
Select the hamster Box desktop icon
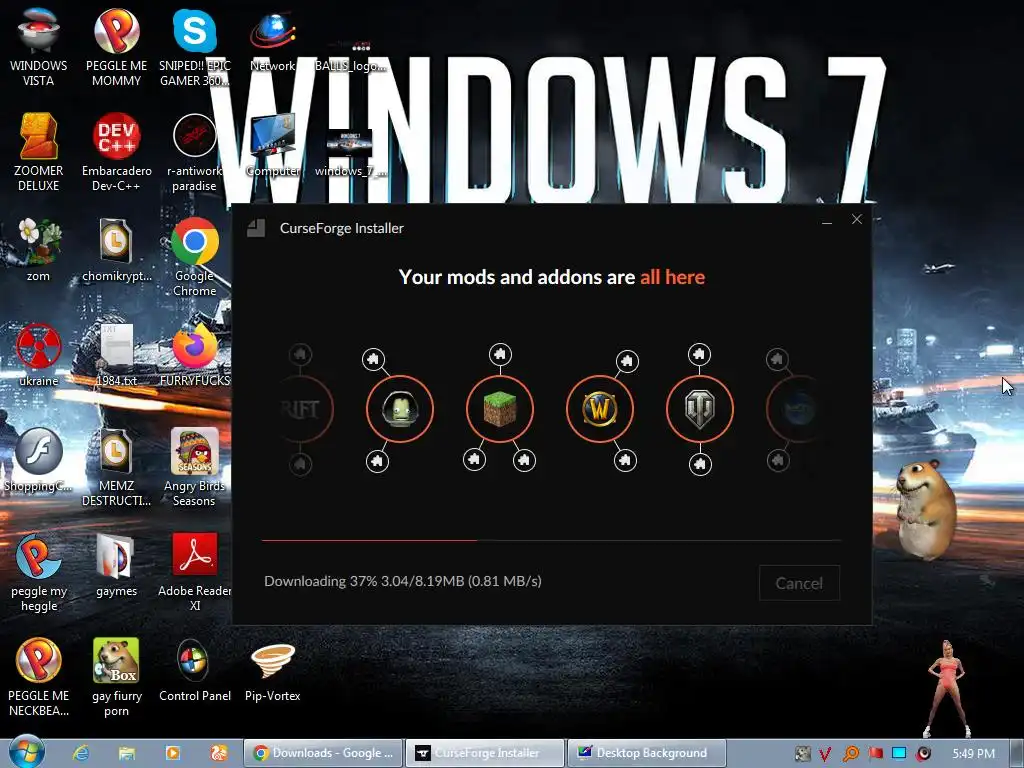coord(116,677)
